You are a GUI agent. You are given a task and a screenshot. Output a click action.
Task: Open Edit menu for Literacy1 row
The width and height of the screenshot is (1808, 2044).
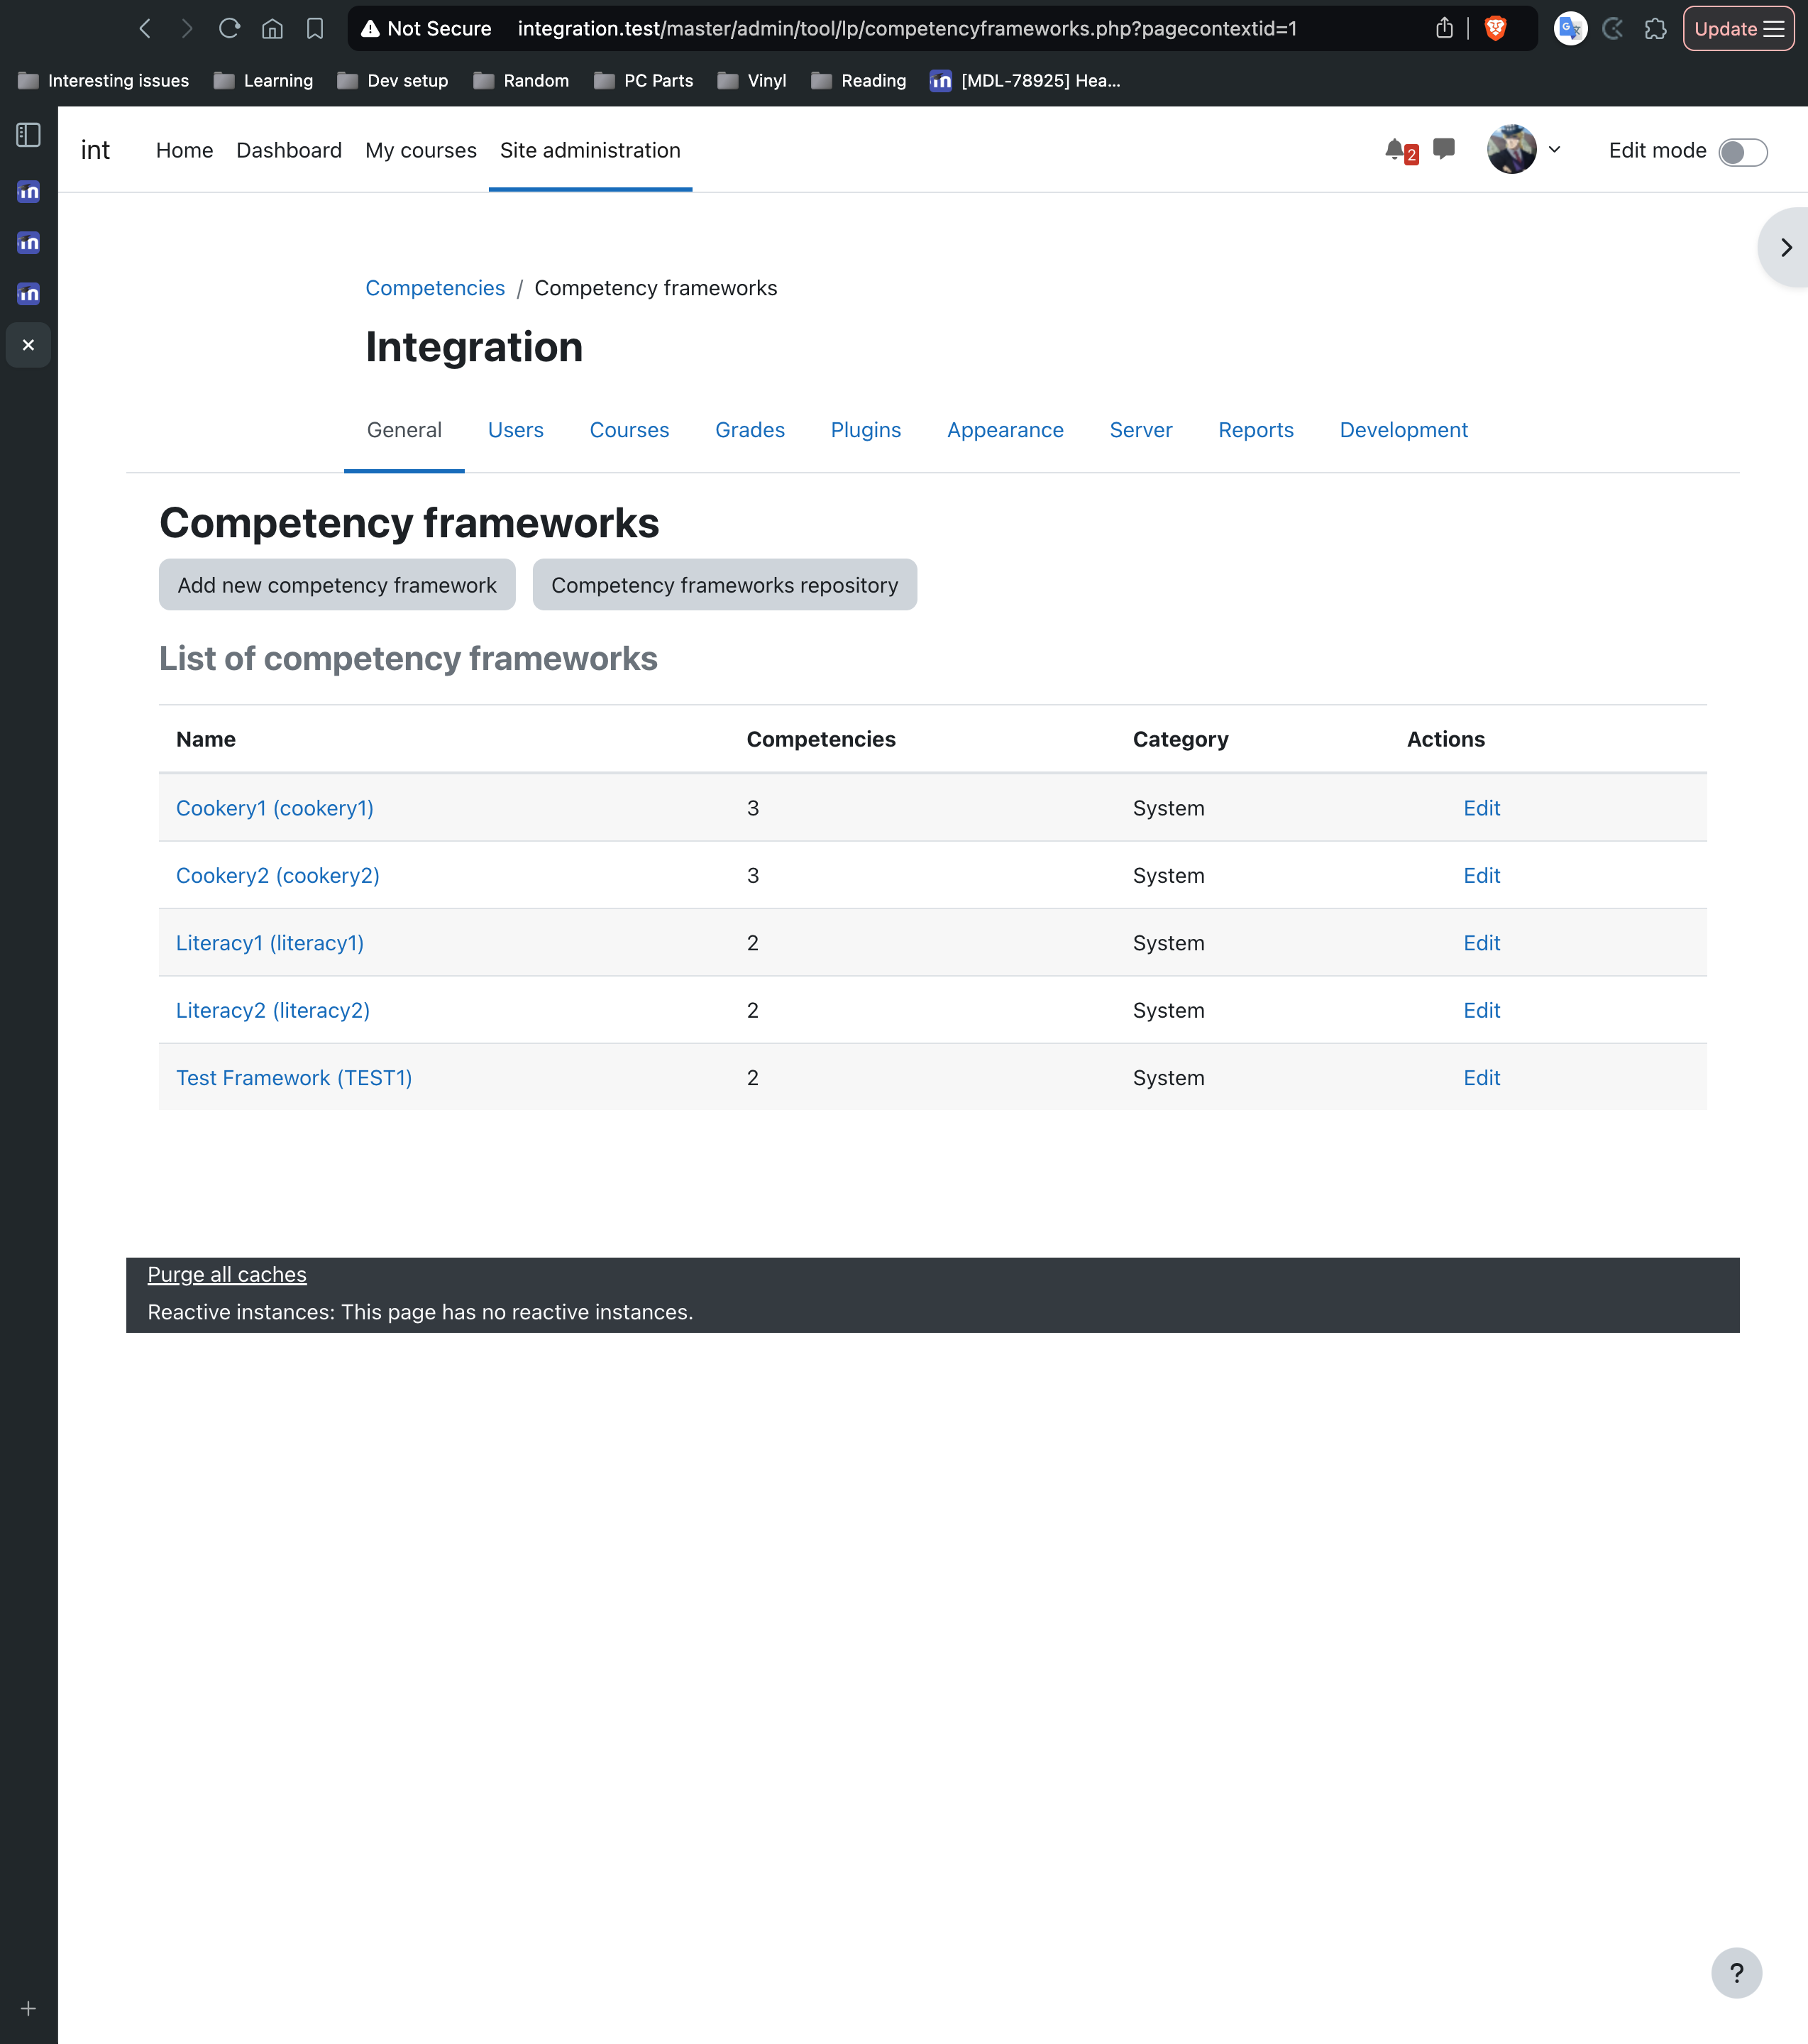(x=1482, y=943)
